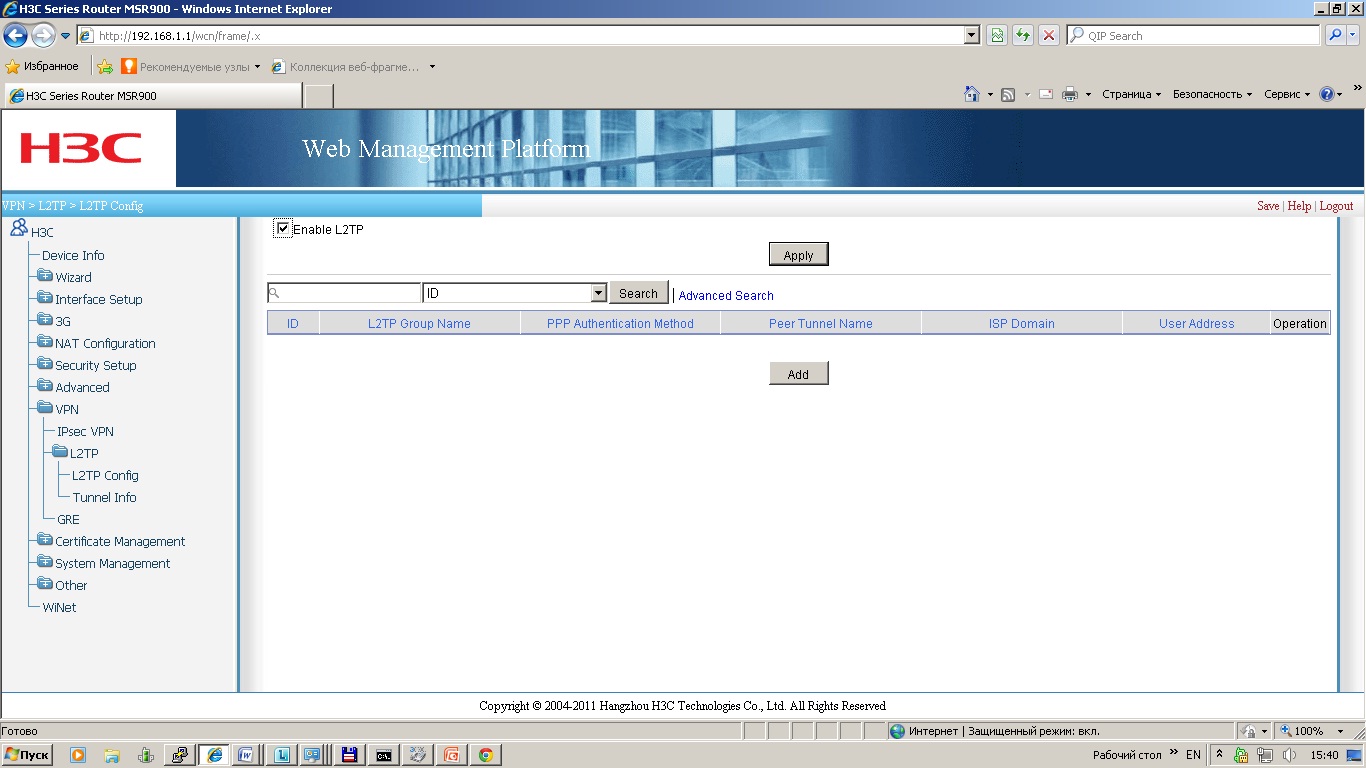Open the Безопасность menu
Viewport: 1366px width, 768px height.
point(1212,95)
